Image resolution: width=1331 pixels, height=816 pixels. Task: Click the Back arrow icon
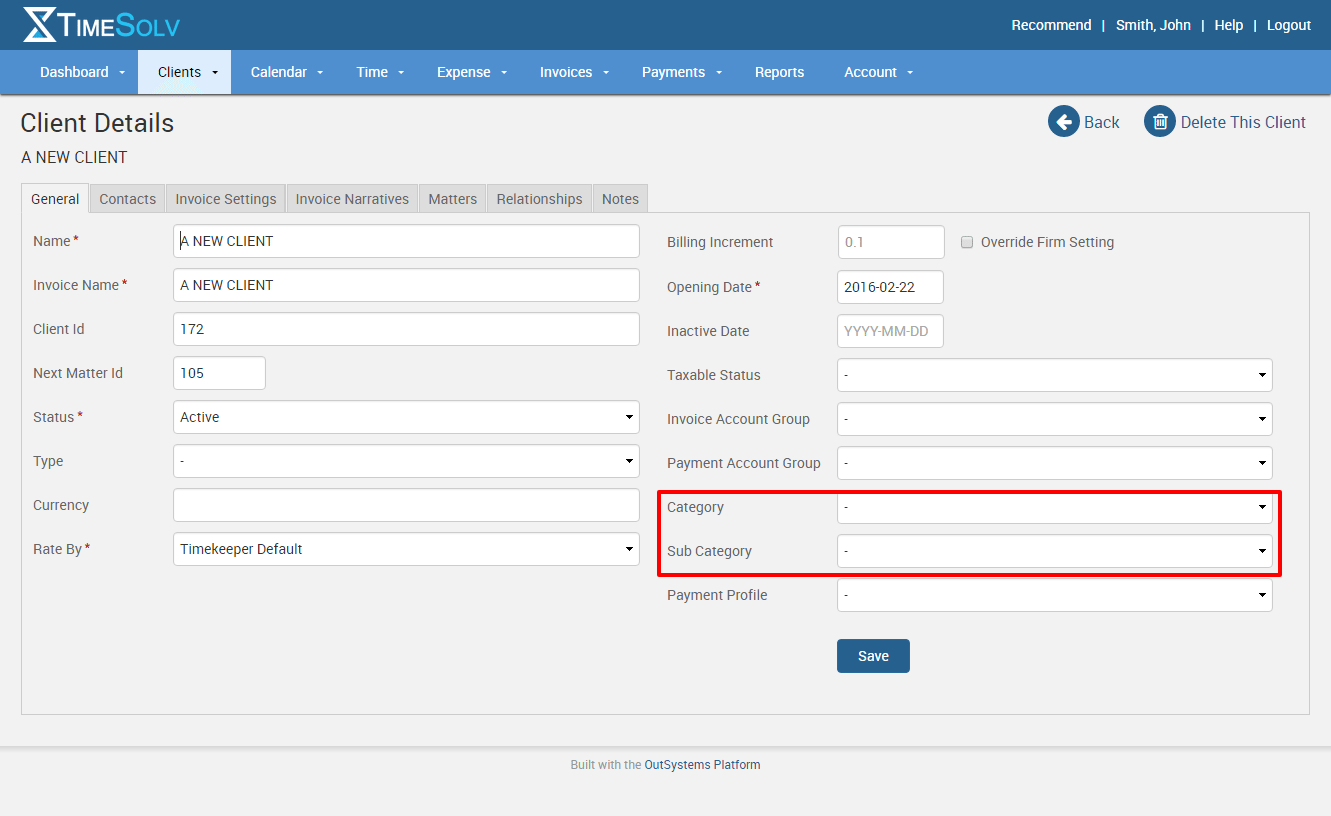pyautogui.click(x=1063, y=122)
